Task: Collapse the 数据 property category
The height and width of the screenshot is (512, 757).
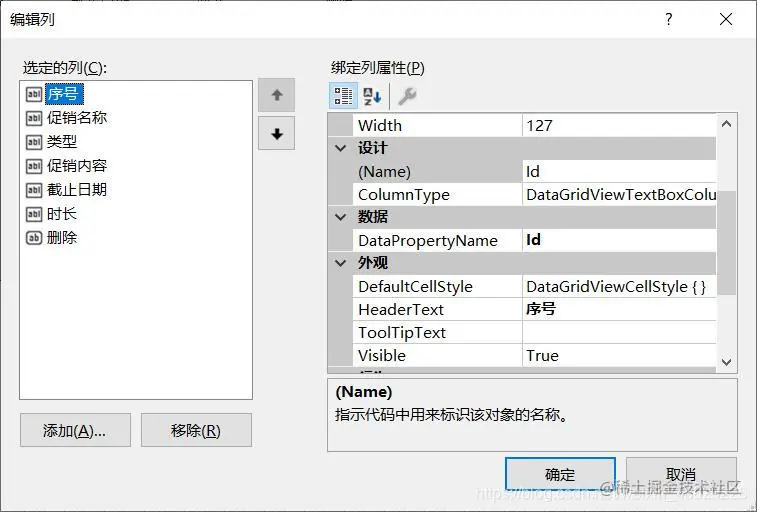Action: (341, 217)
